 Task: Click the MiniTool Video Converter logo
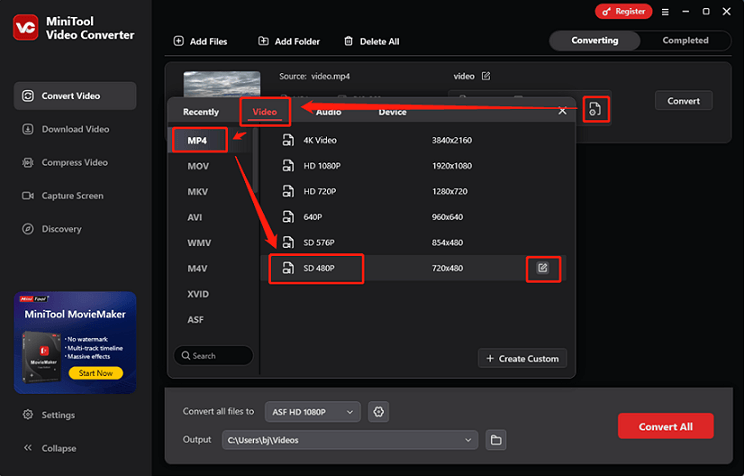(26, 27)
